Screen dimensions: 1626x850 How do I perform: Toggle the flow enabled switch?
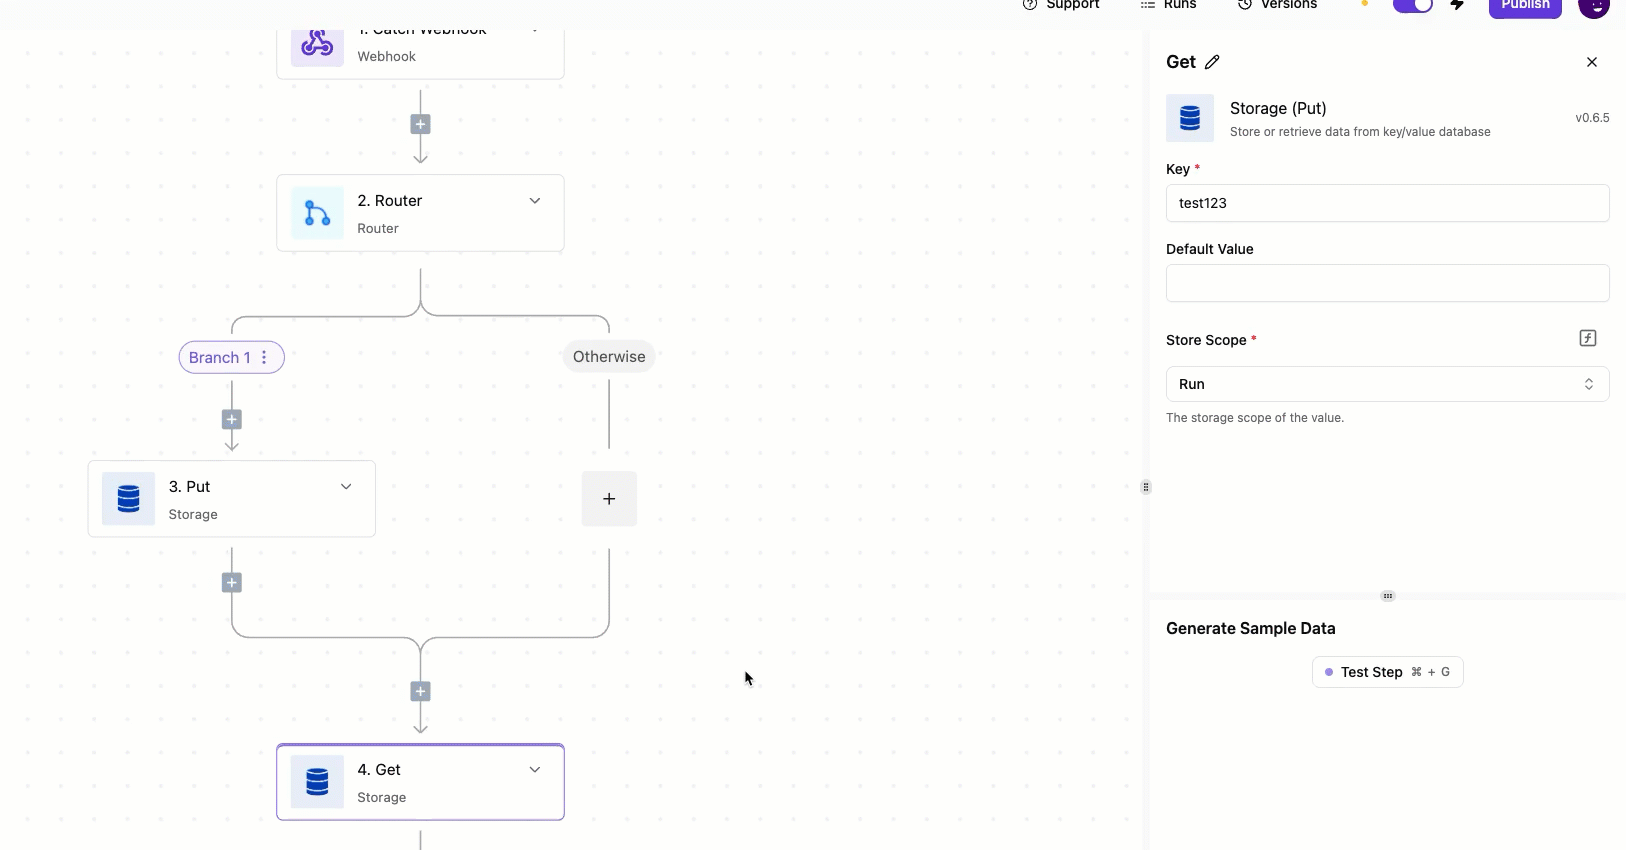[x=1412, y=5]
